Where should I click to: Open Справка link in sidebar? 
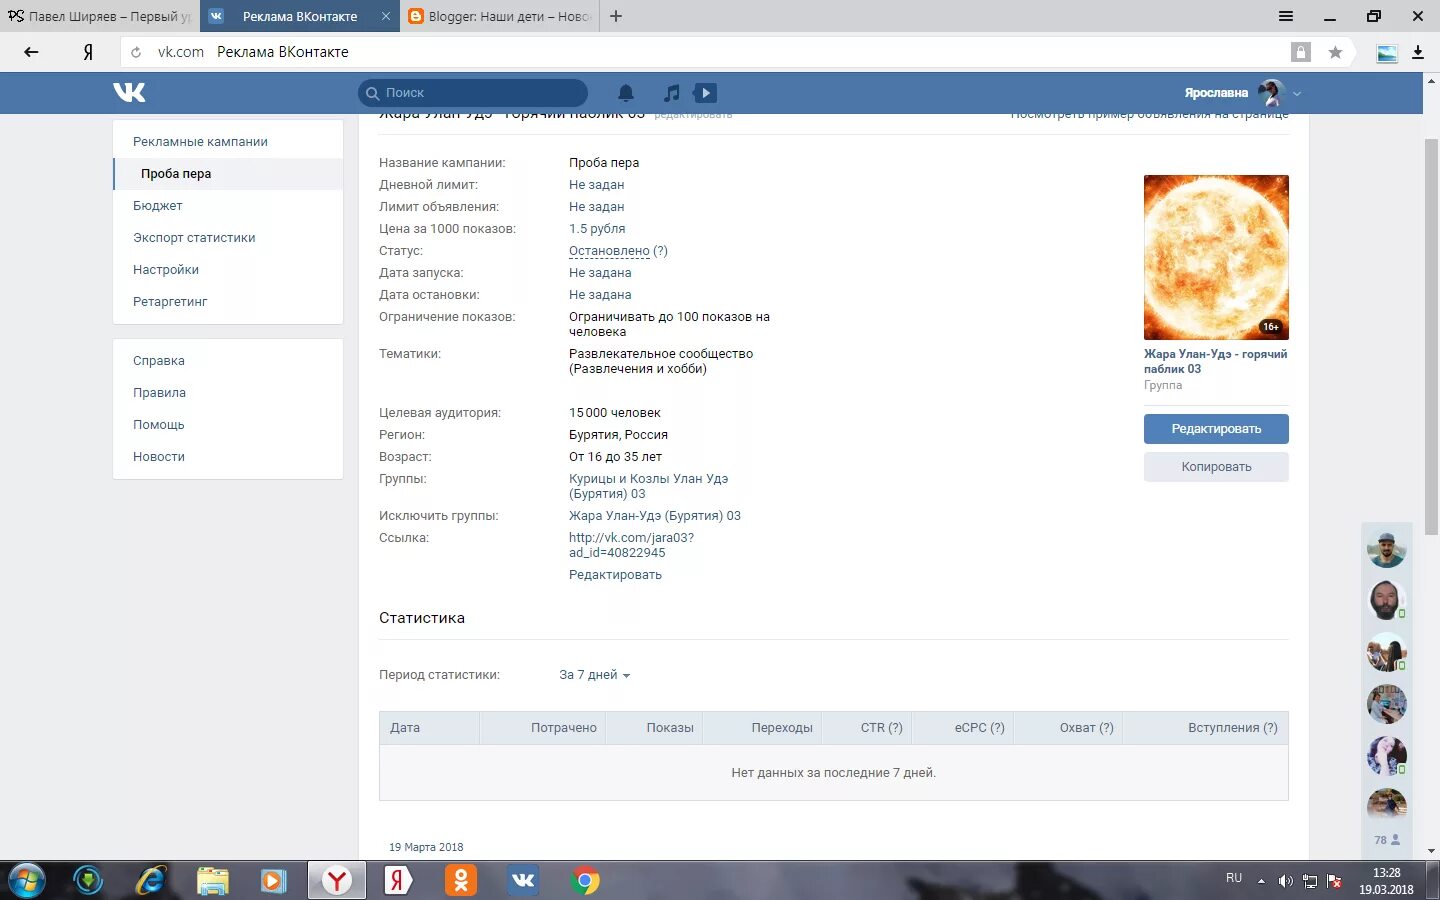pos(159,361)
